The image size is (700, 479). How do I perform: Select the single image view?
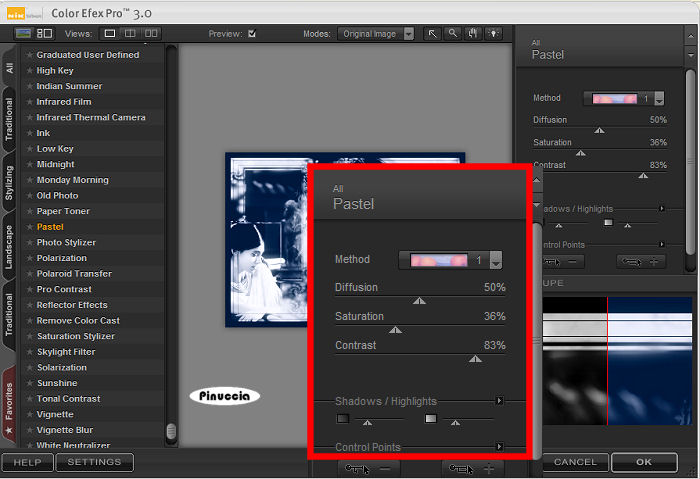pos(110,33)
